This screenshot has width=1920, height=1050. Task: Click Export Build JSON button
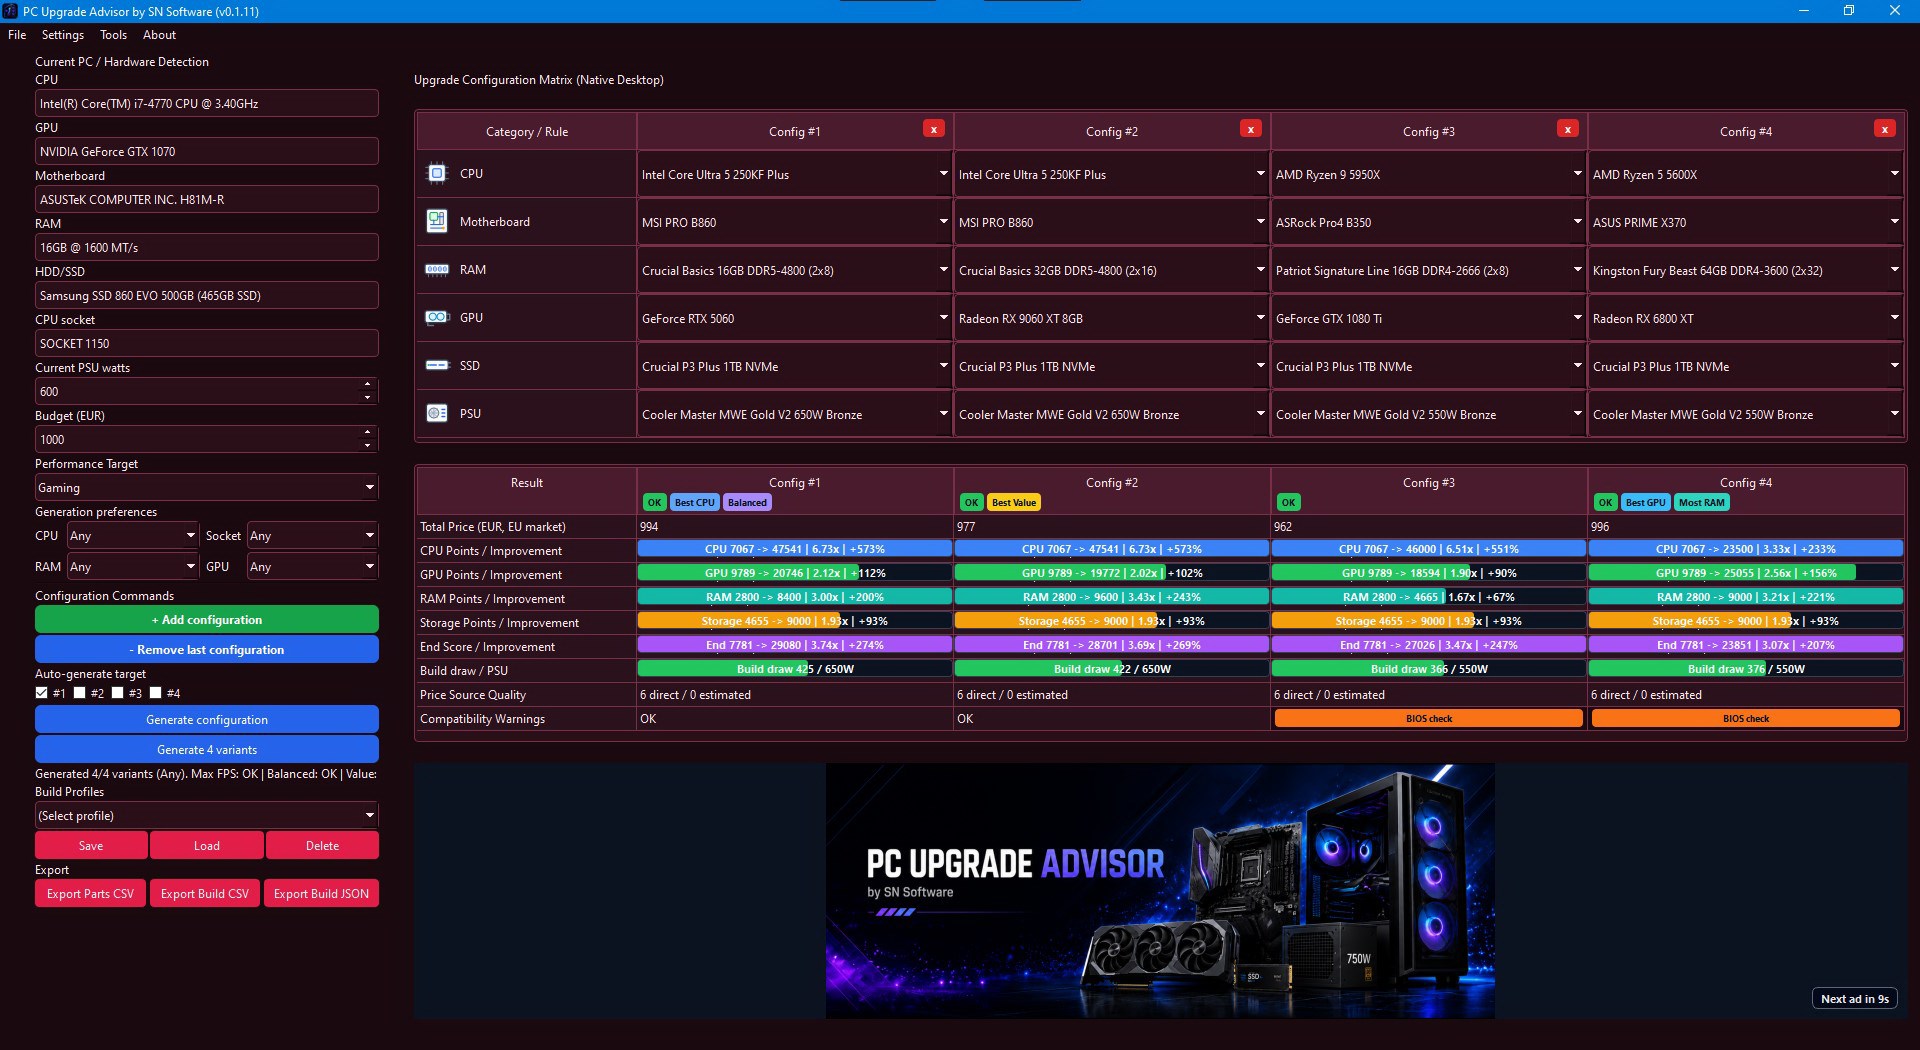tap(321, 894)
